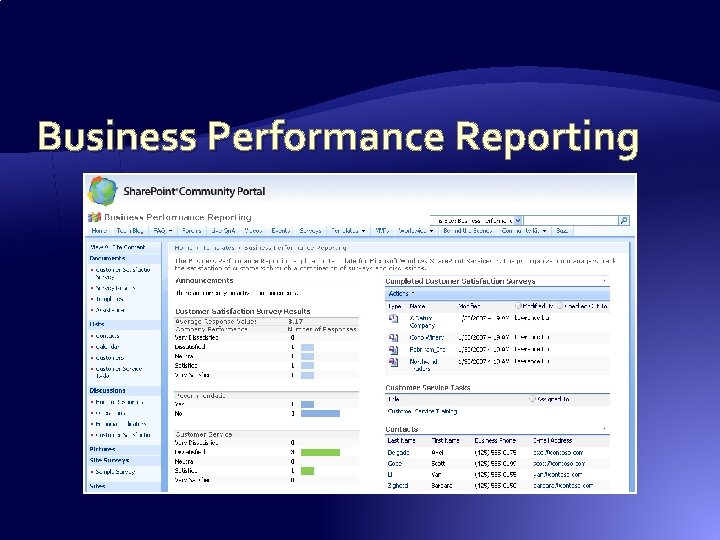The height and width of the screenshot is (540, 720).
Task: Click the Templates breadcrumb link
Action: click(x=218, y=248)
